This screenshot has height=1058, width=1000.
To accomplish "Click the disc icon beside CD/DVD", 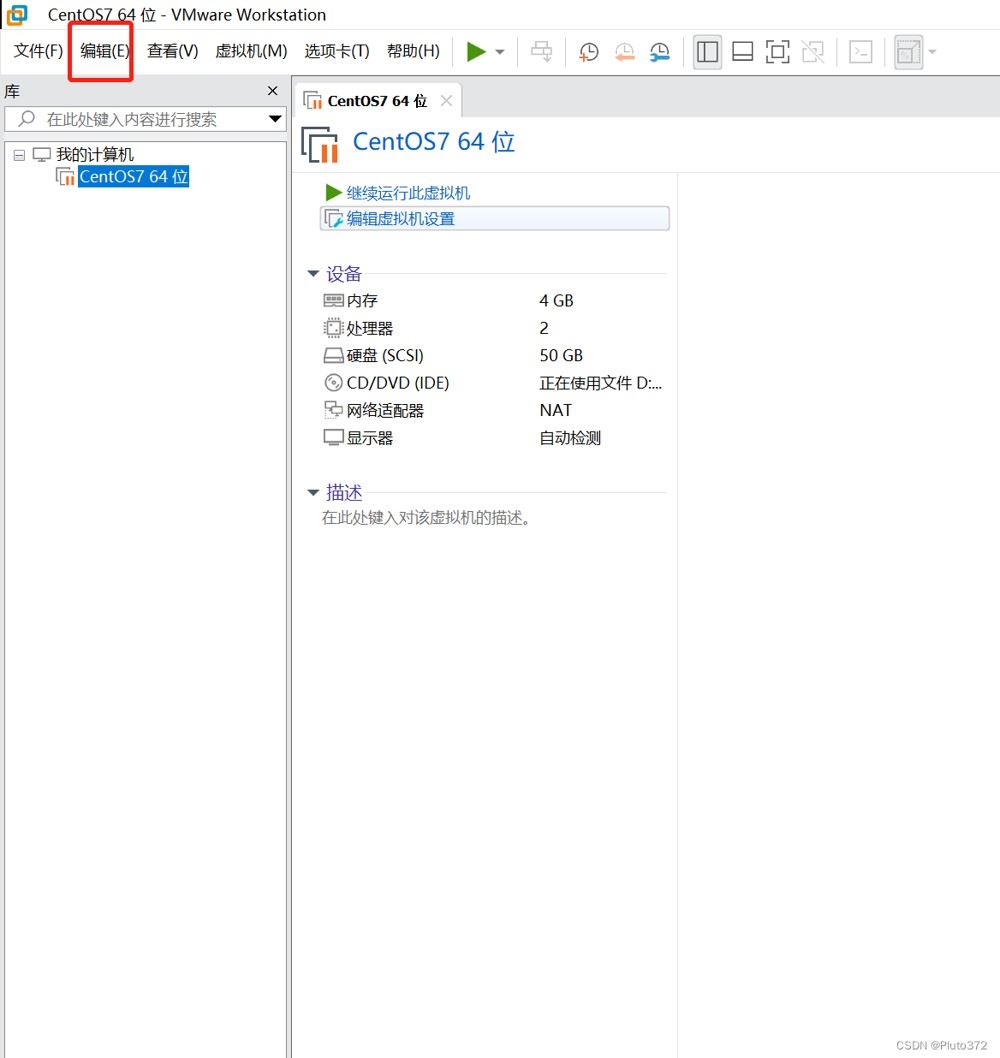I will click(333, 383).
